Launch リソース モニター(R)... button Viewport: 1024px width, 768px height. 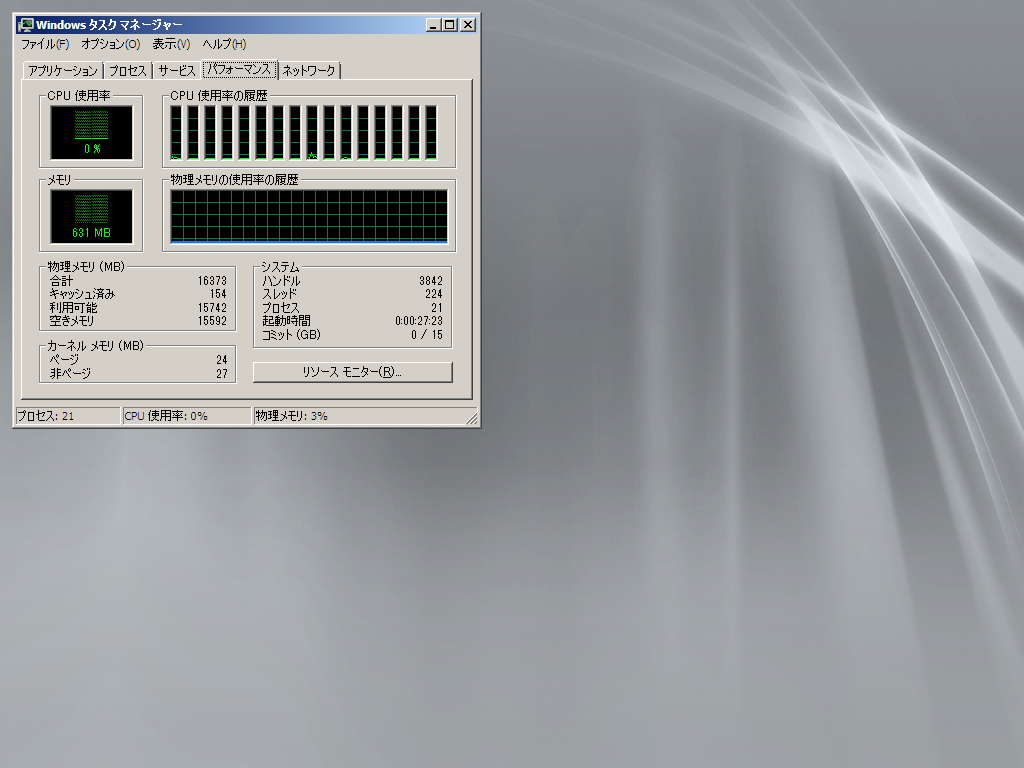tap(353, 372)
